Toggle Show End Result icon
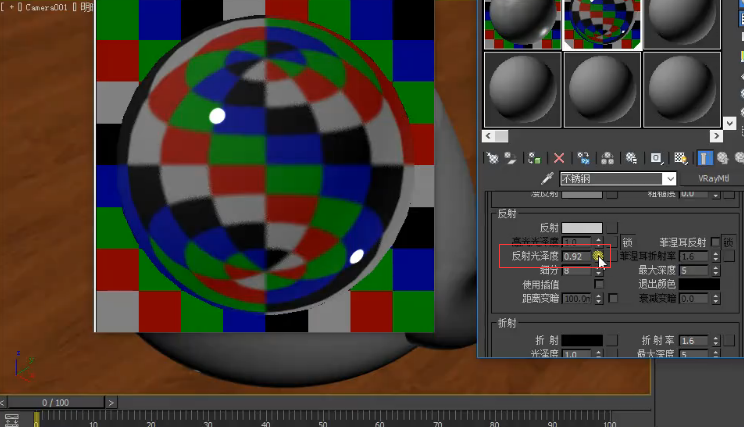 [x=704, y=158]
